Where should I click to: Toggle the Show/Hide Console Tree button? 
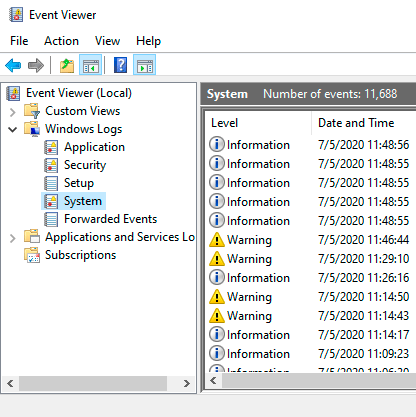click(x=91, y=65)
